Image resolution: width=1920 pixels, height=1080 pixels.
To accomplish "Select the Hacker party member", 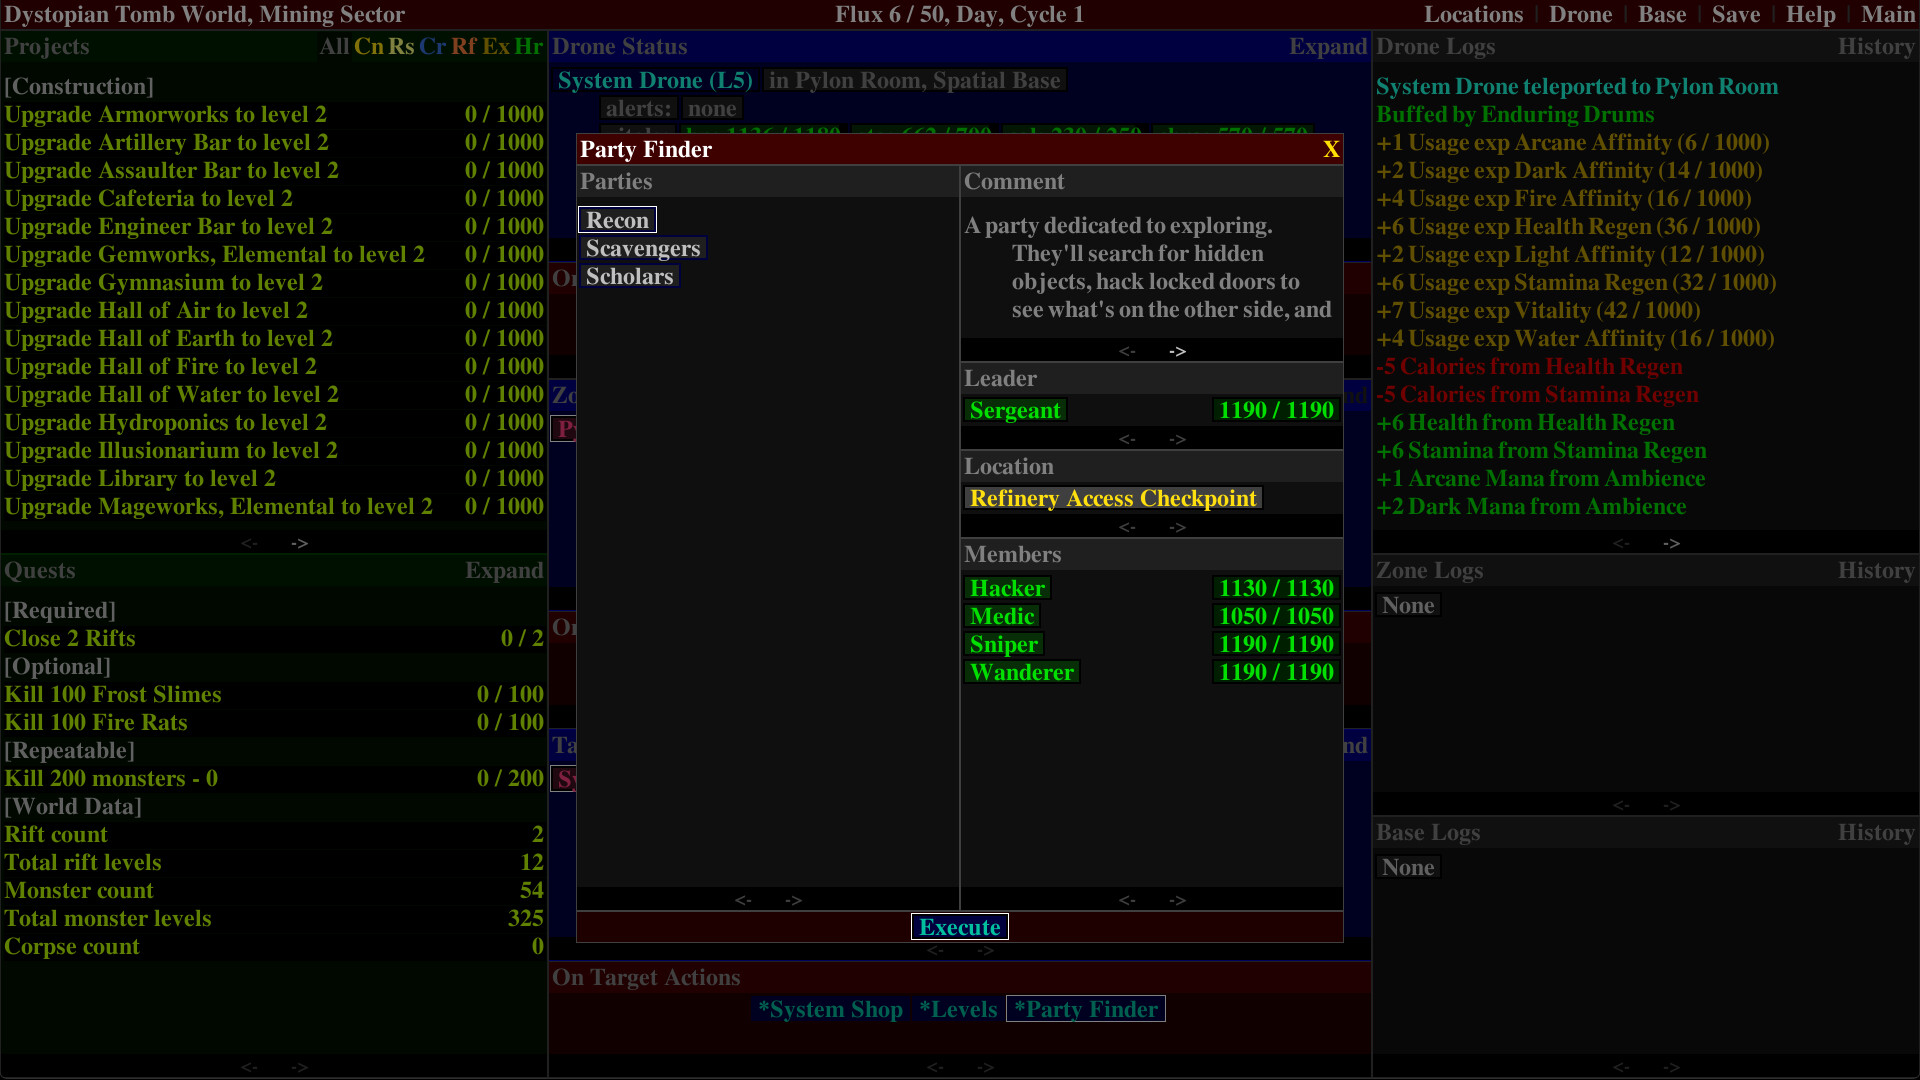I will [x=1007, y=588].
